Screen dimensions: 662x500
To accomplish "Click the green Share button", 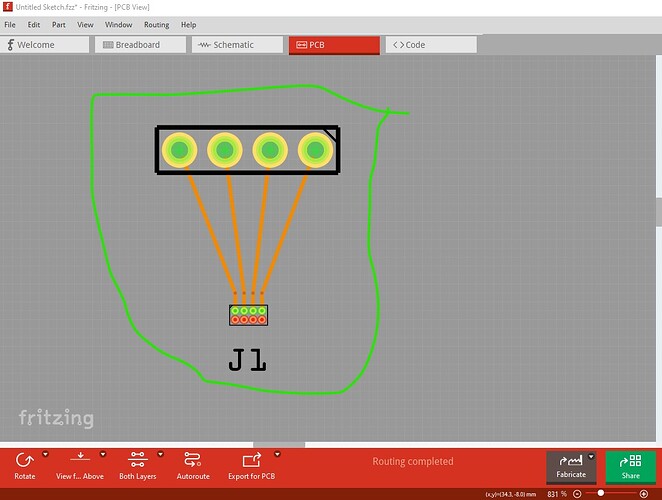I will point(630,466).
